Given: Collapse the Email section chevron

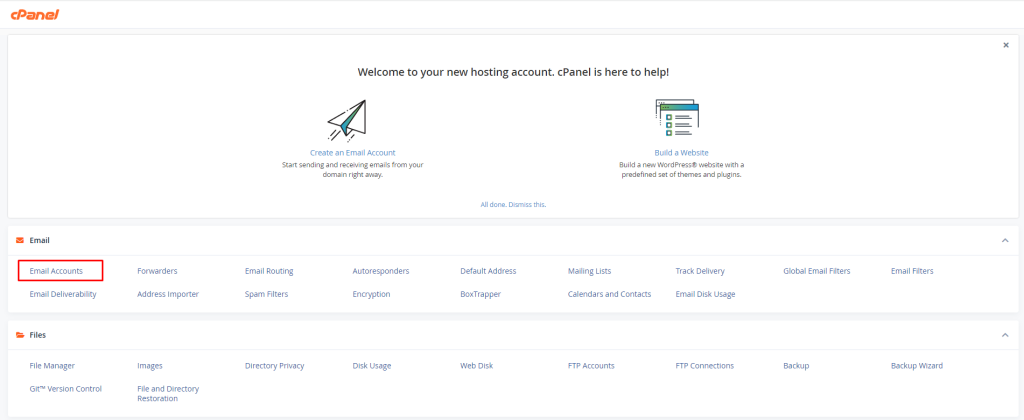Looking at the screenshot, I should [x=1005, y=240].
